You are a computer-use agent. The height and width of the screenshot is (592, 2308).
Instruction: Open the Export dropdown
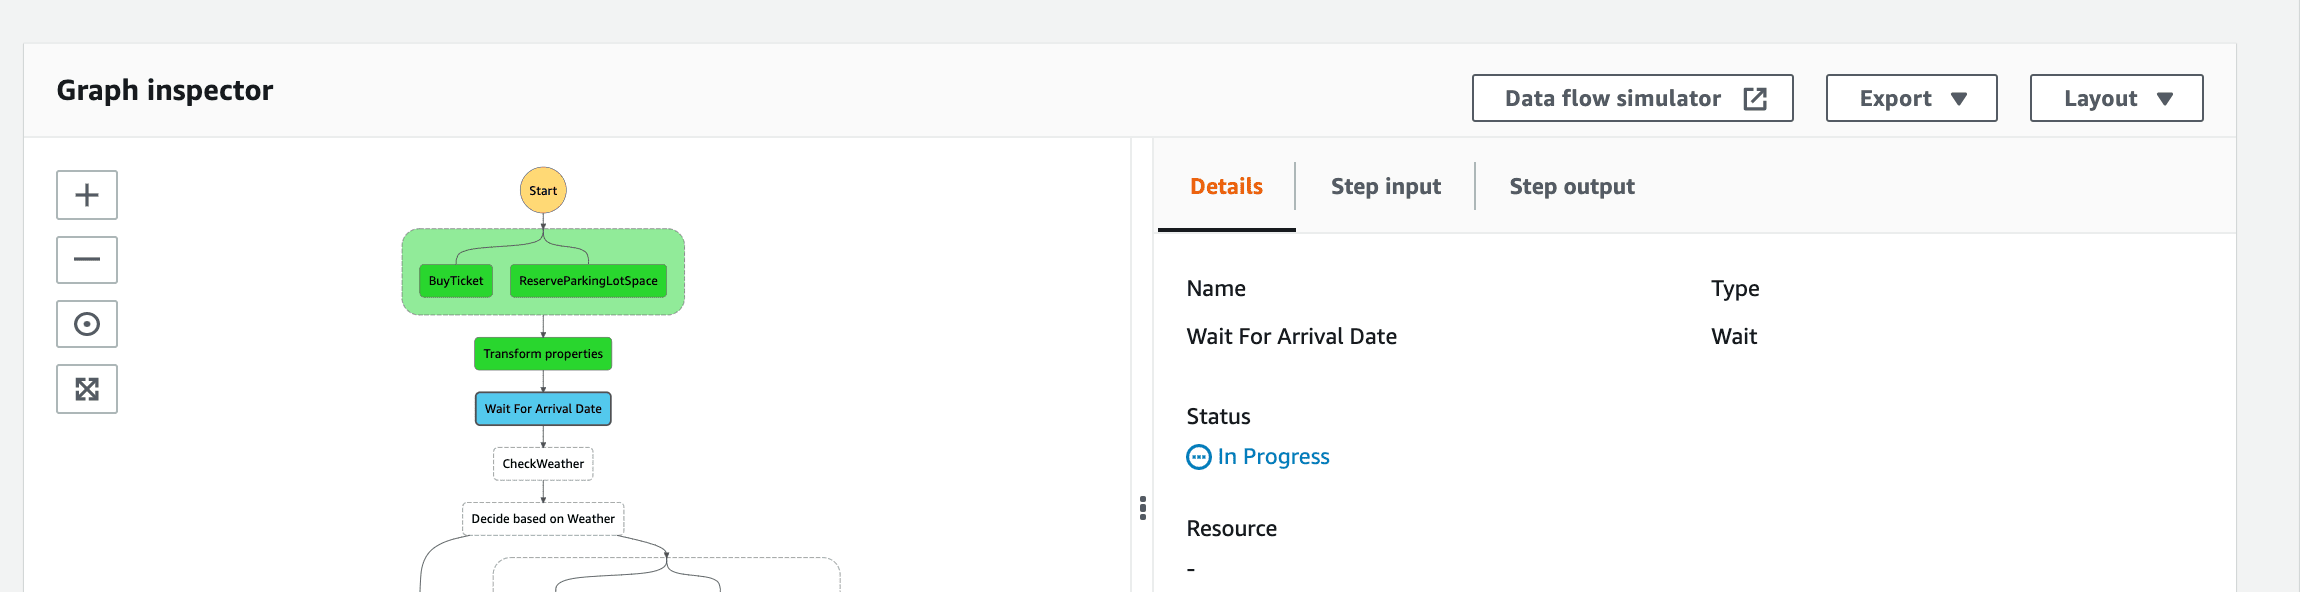(x=1911, y=98)
